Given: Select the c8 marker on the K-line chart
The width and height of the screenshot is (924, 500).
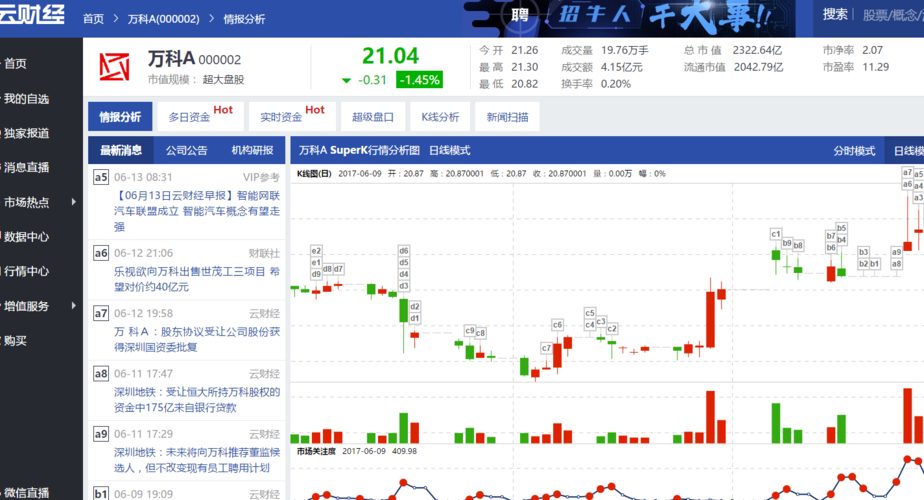Looking at the screenshot, I should pyautogui.click(x=480, y=333).
